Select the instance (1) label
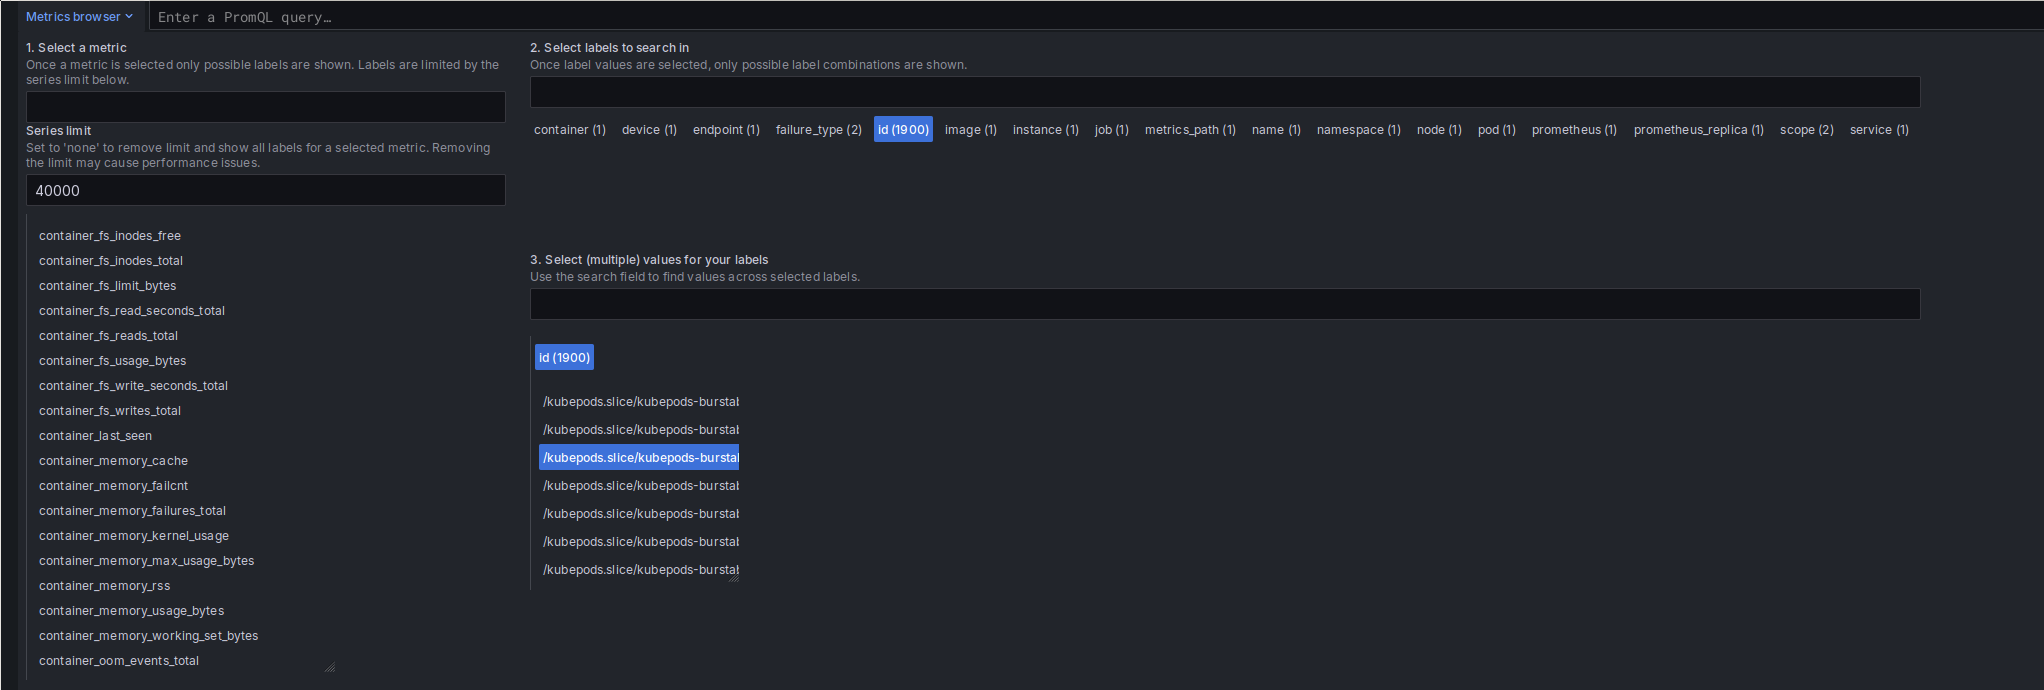Image resolution: width=2044 pixels, height=690 pixels. (1045, 130)
